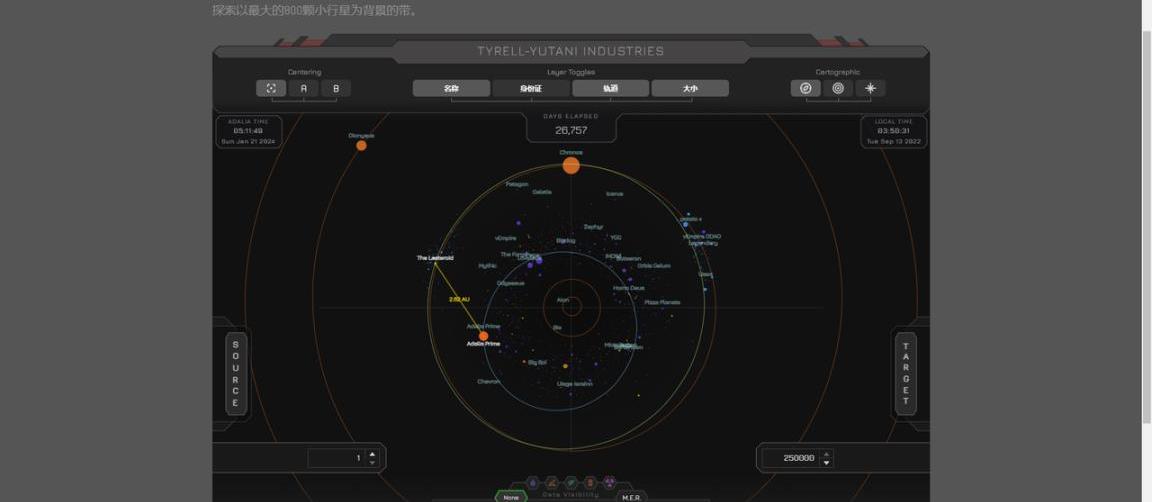This screenshot has width=1152, height=502.
Task: Select the auto-center focus icon under Centering
Action: tap(271, 88)
